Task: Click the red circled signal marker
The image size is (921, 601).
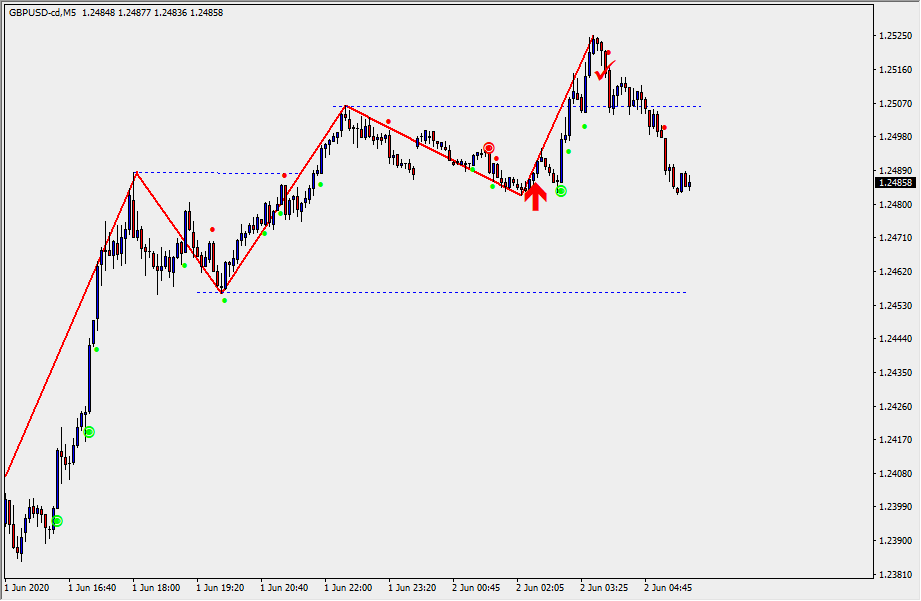Action: coord(489,148)
